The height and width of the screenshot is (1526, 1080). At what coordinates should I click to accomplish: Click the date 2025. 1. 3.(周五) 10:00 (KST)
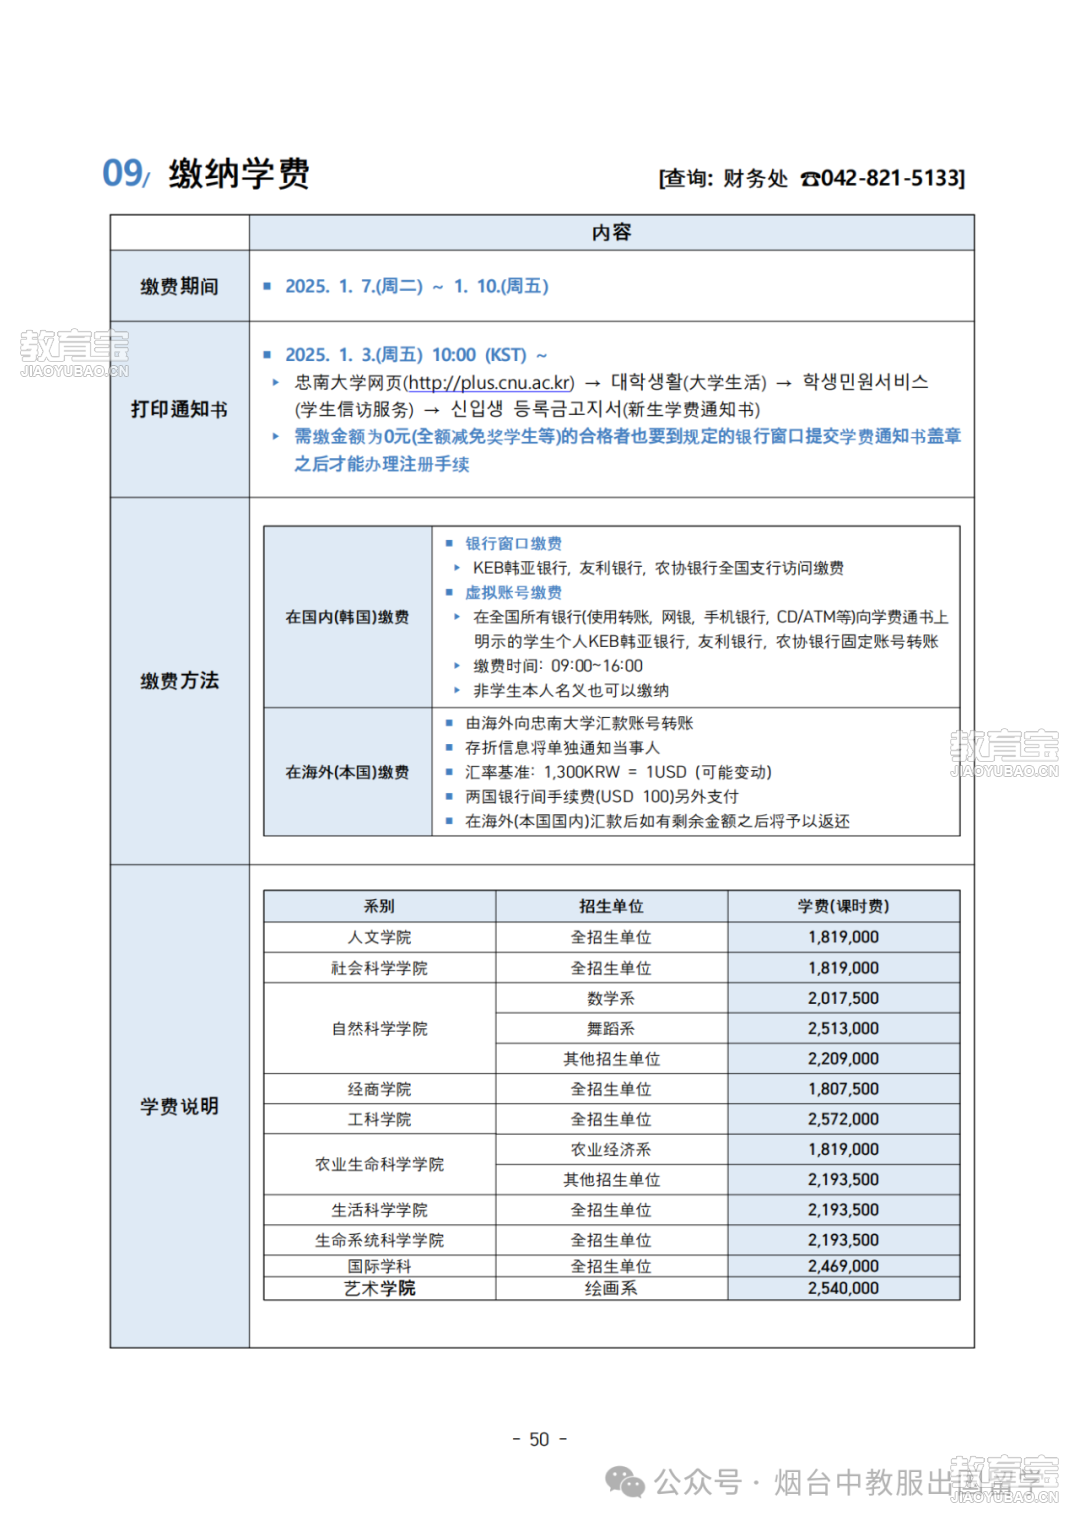tap(406, 355)
